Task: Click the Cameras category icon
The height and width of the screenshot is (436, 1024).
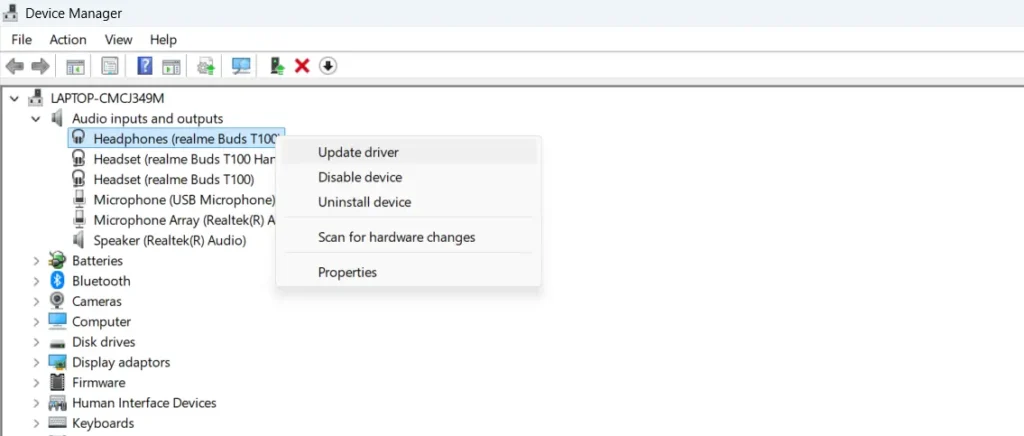Action: (57, 301)
